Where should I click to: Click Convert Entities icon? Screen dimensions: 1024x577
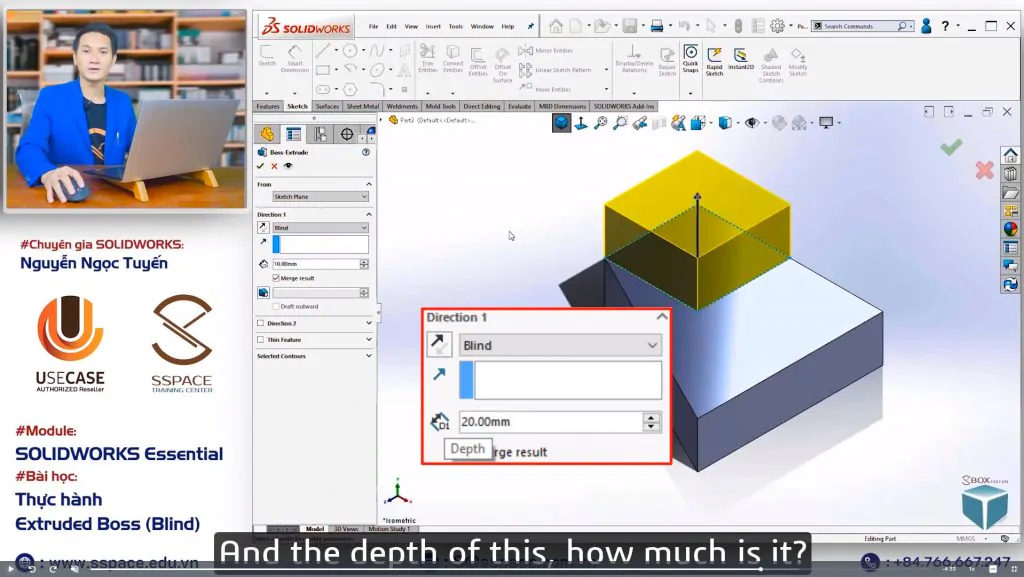[x=453, y=57]
